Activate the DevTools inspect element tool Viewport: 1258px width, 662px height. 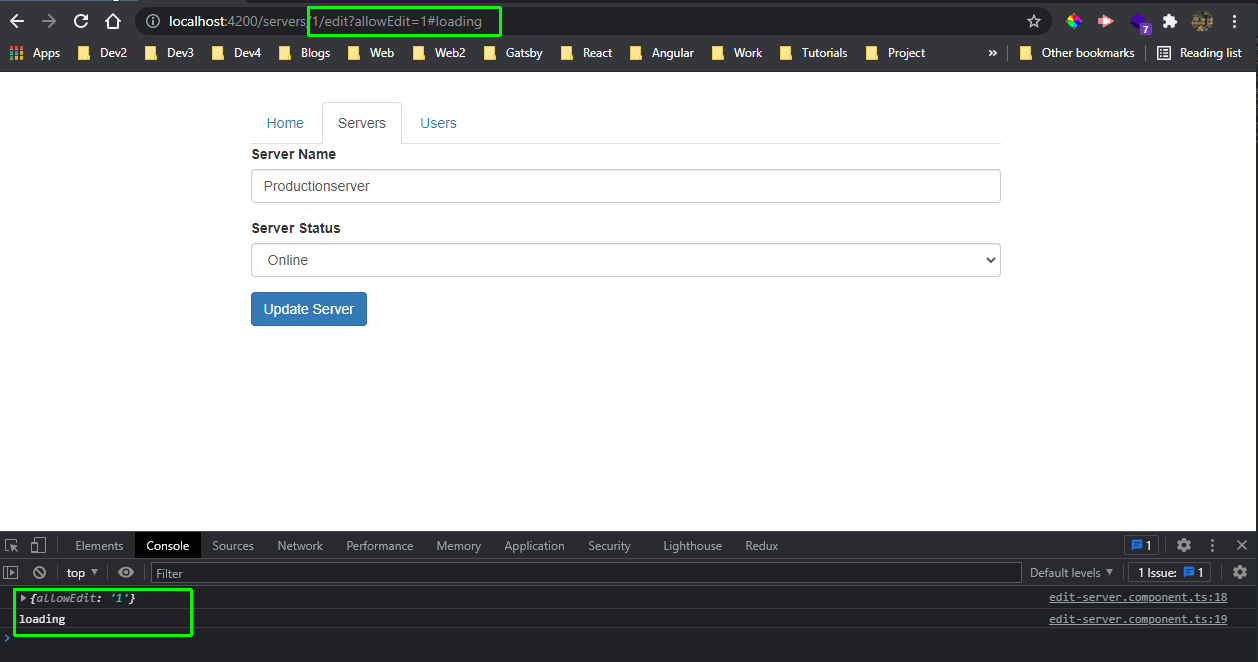[12, 545]
